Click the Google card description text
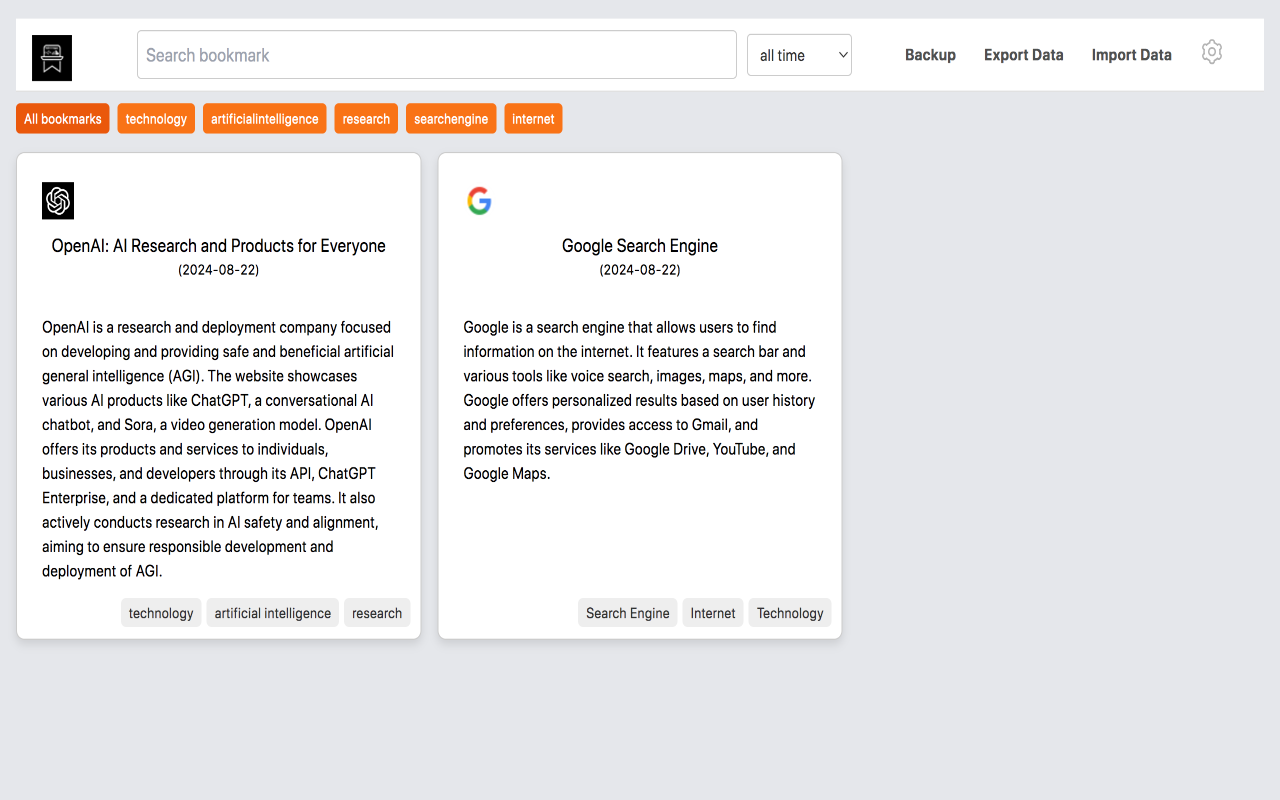The height and width of the screenshot is (800, 1280). [x=640, y=400]
